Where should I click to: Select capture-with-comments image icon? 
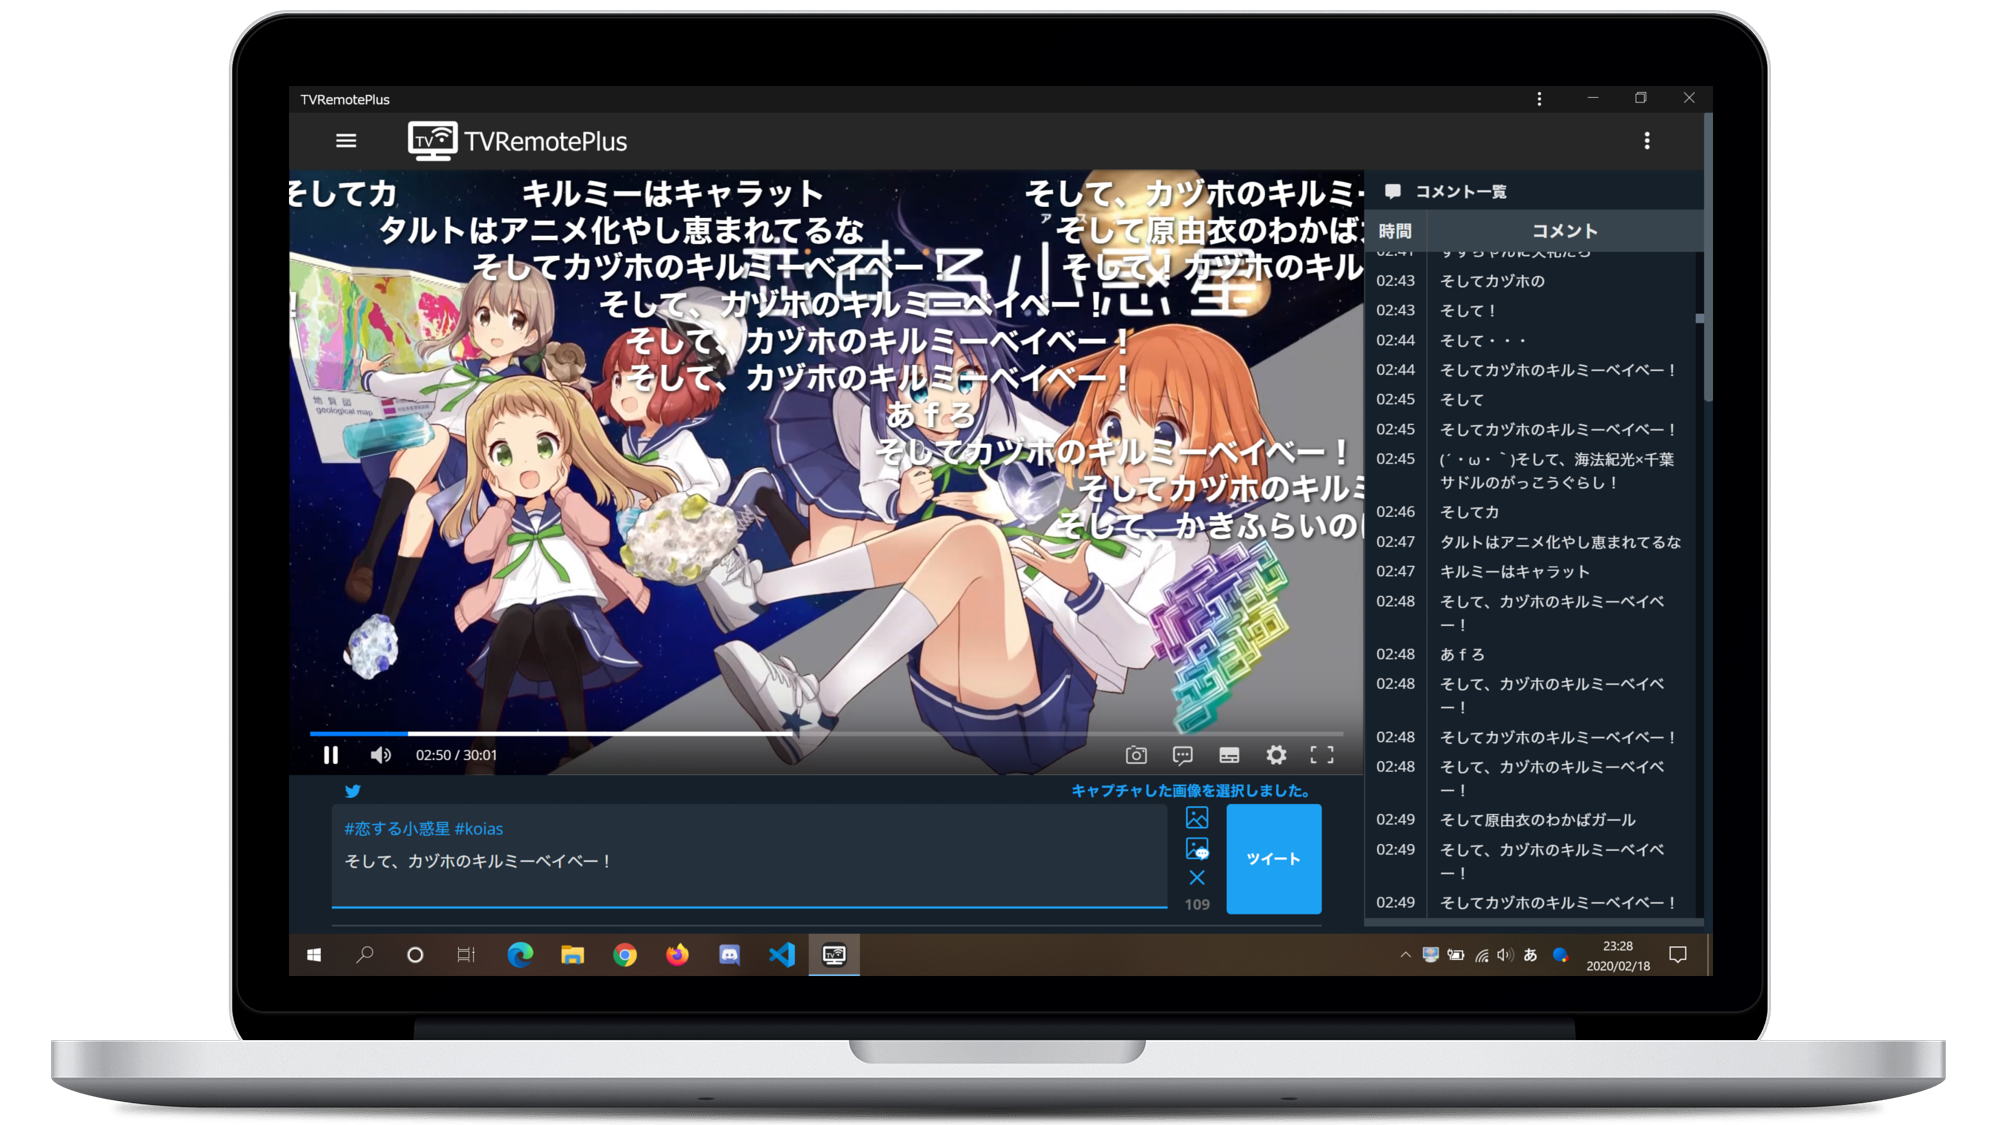[1197, 849]
